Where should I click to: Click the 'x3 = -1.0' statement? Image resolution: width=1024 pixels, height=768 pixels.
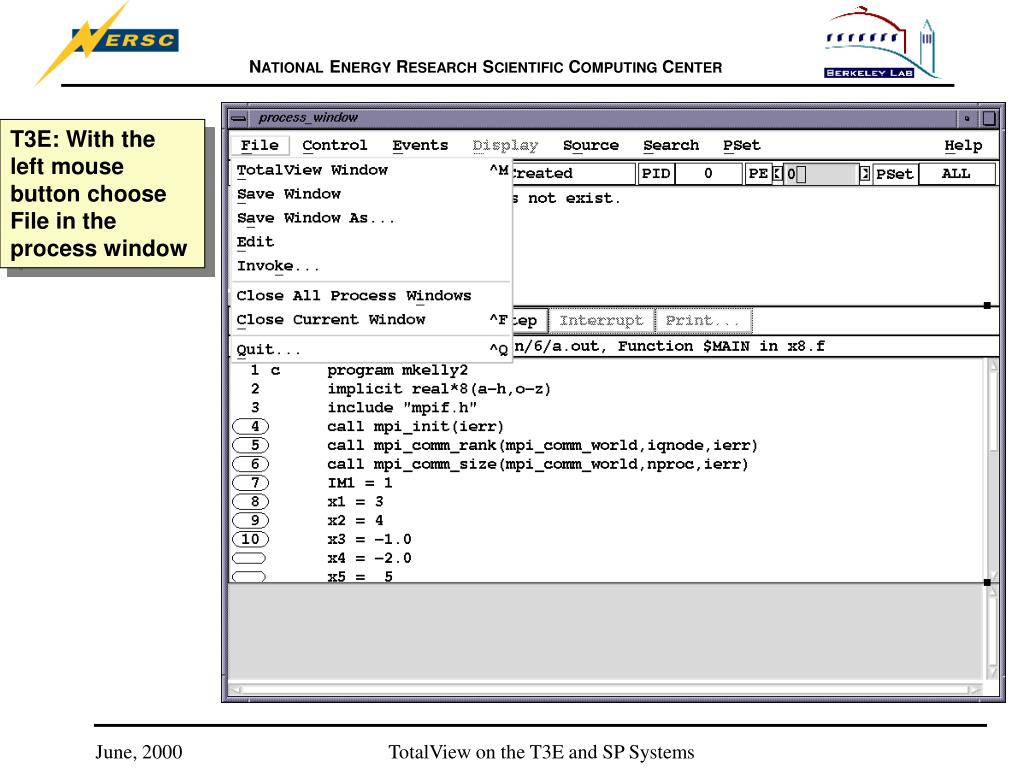(x=369, y=539)
